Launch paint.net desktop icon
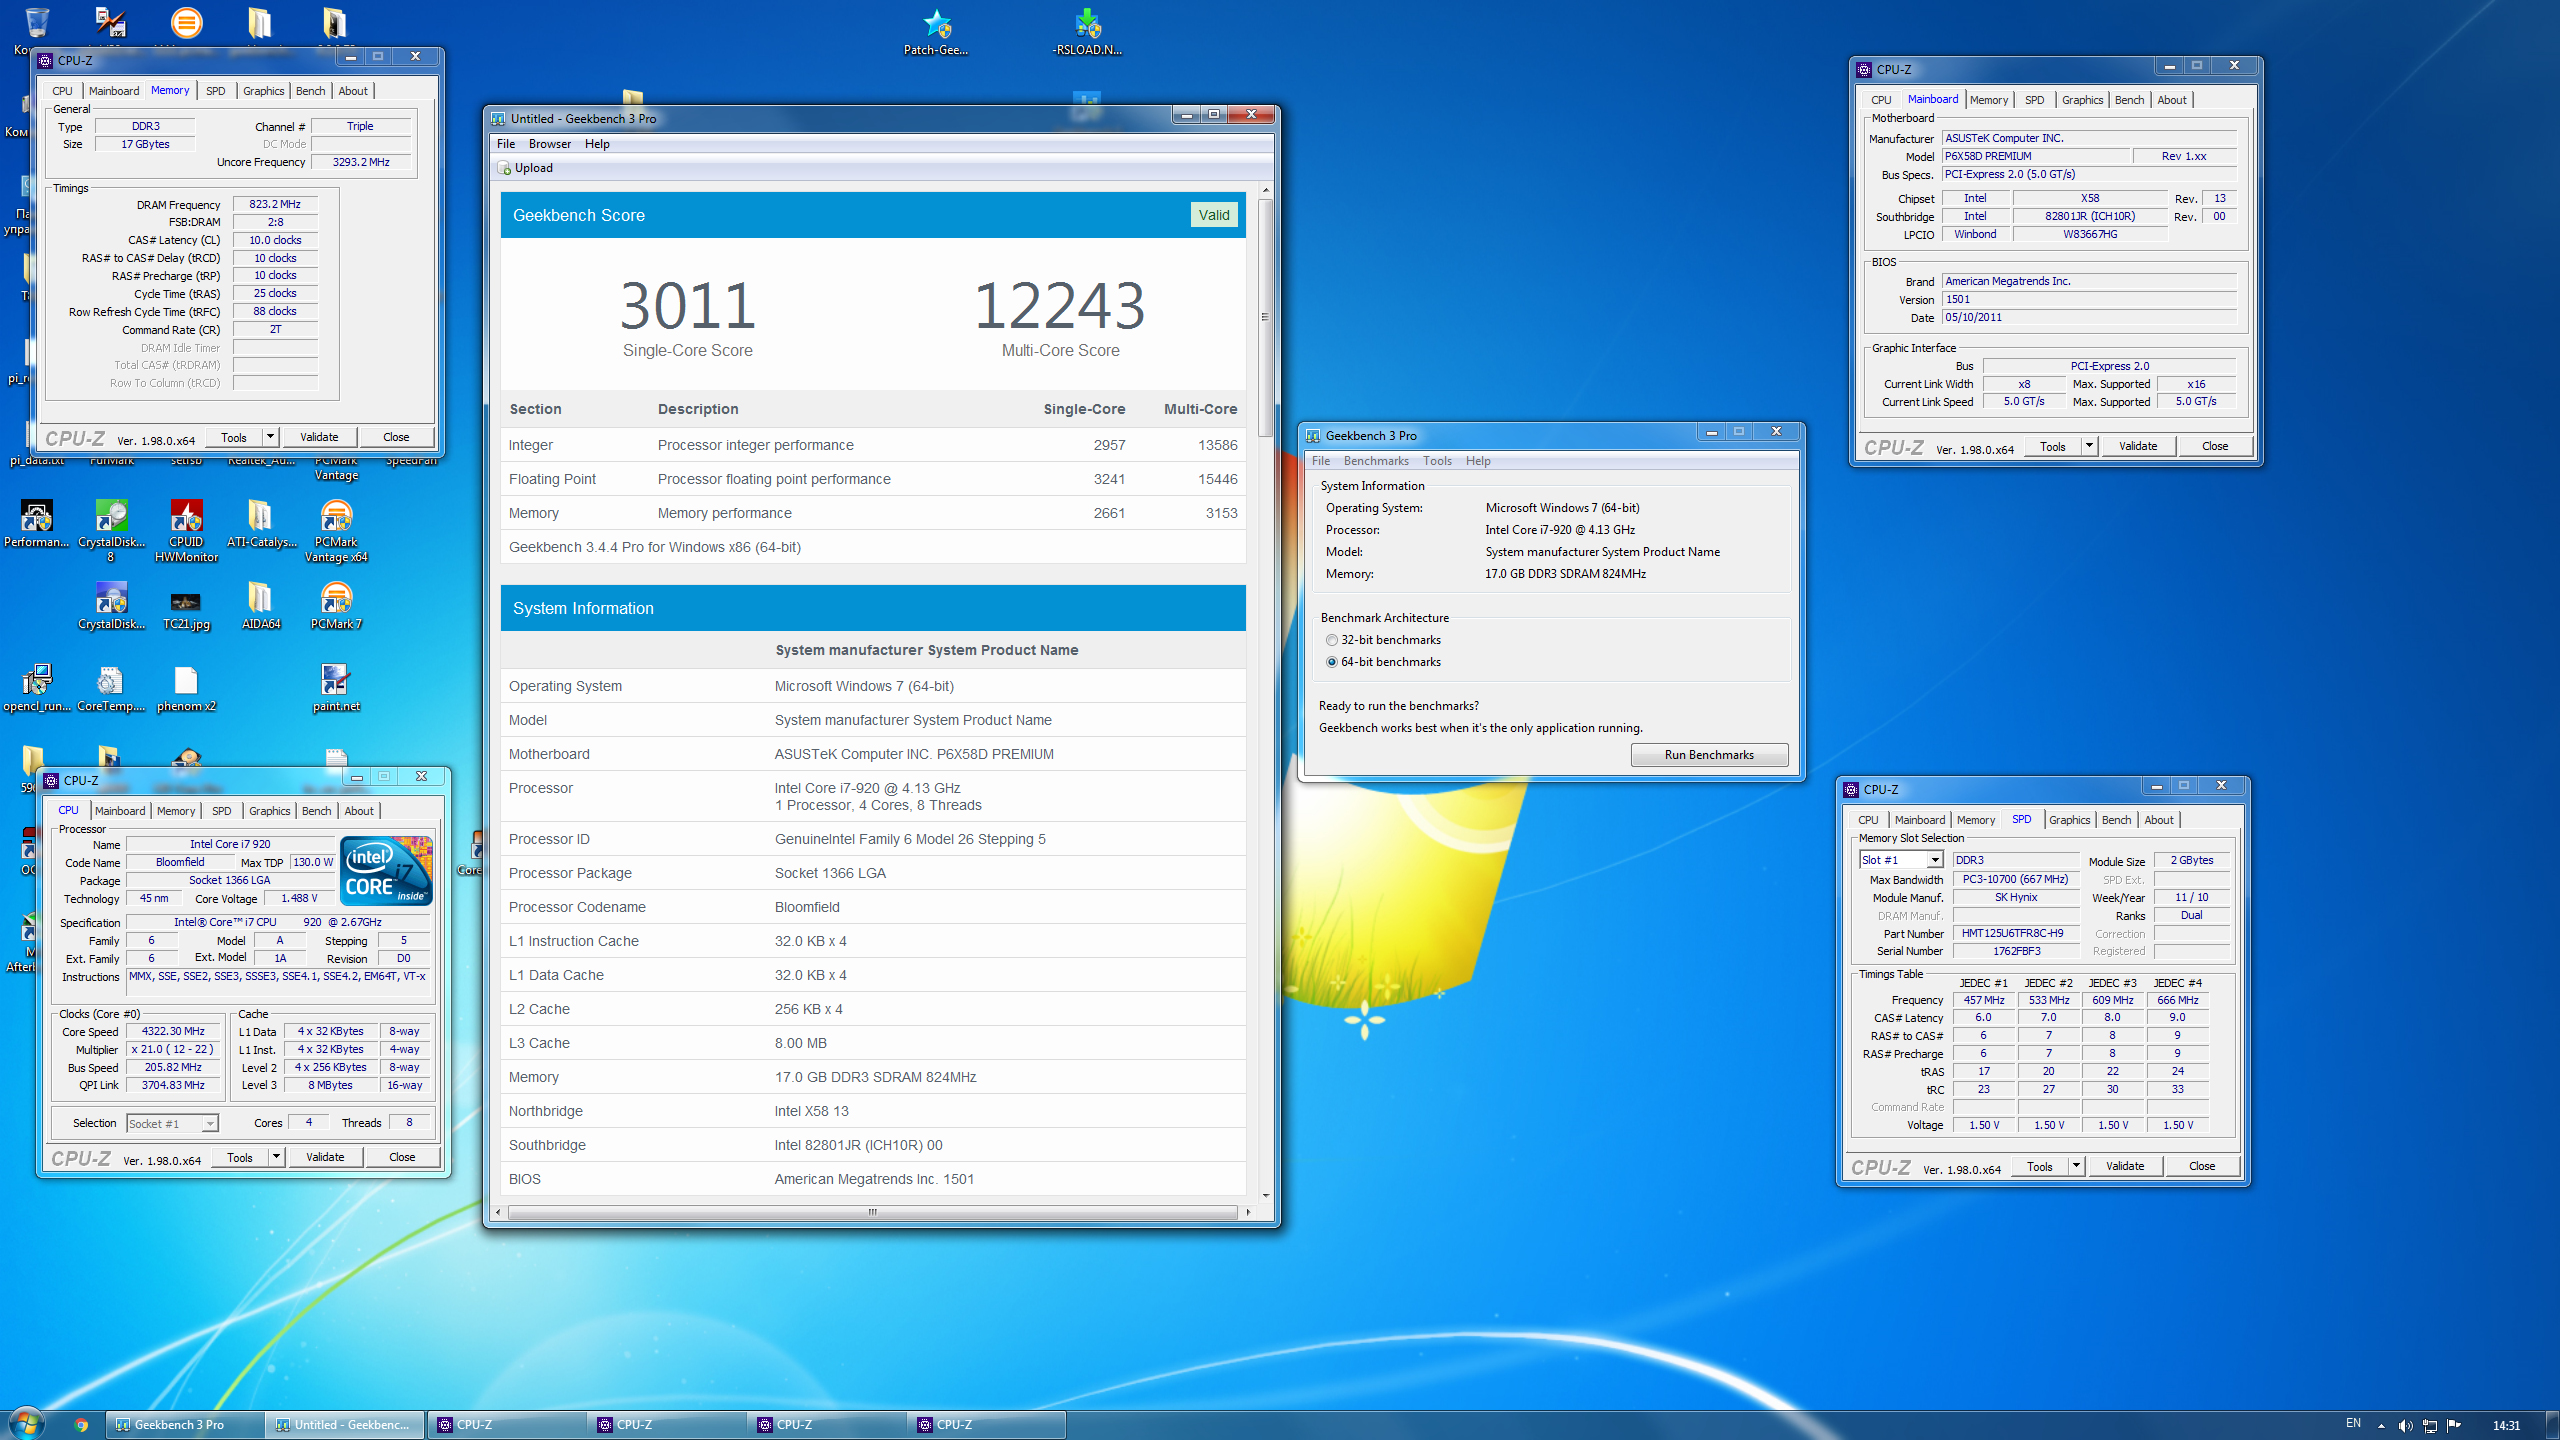Viewport: 2560px width, 1440px height. pyautogui.click(x=336, y=688)
